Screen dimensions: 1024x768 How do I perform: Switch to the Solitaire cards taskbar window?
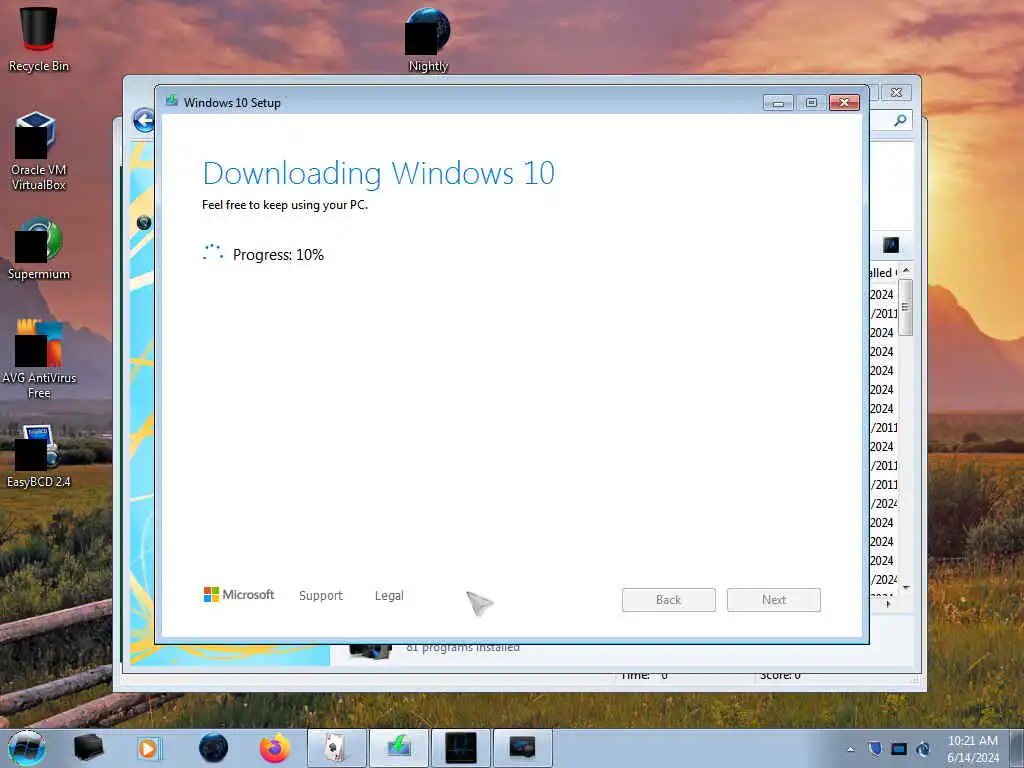pyautogui.click(x=336, y=748)
